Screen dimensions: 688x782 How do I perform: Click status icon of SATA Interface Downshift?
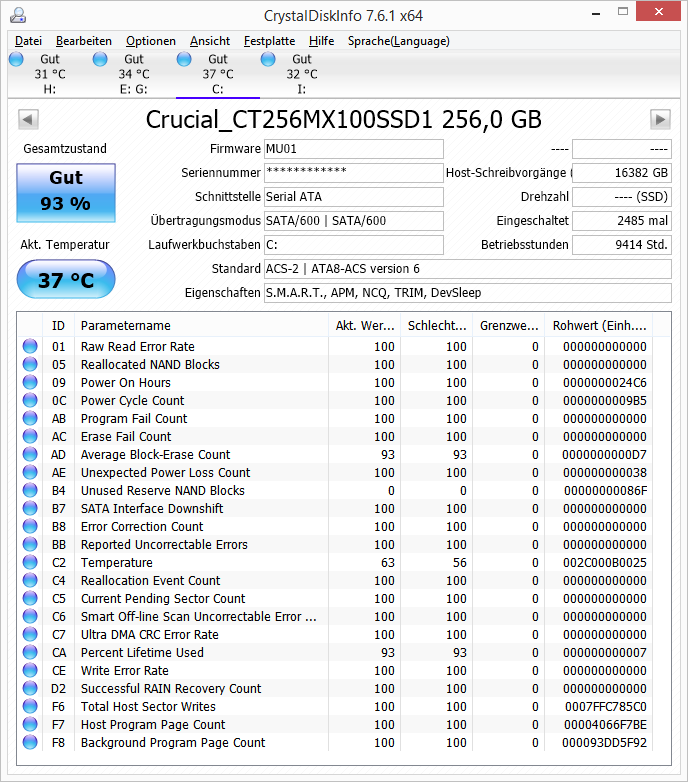[30, 508]
